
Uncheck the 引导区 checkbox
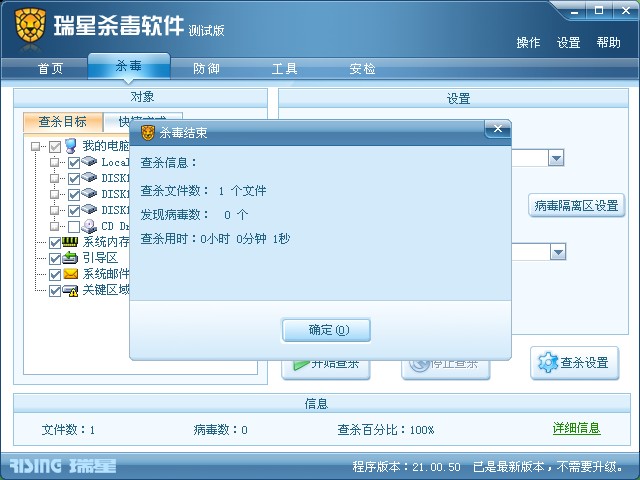point(55,259)
